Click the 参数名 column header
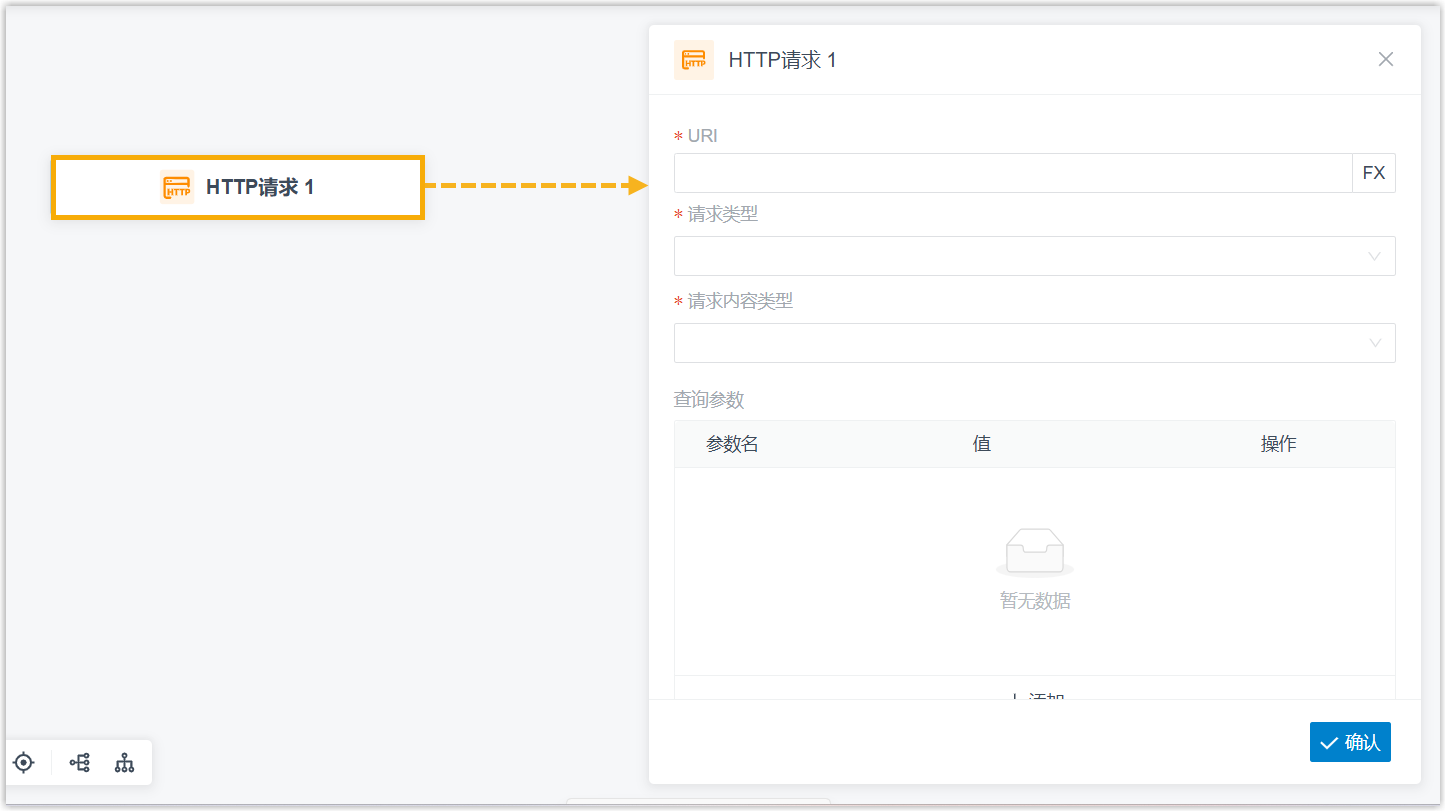This screenshot has height=812, width=1446. [732, 444]
